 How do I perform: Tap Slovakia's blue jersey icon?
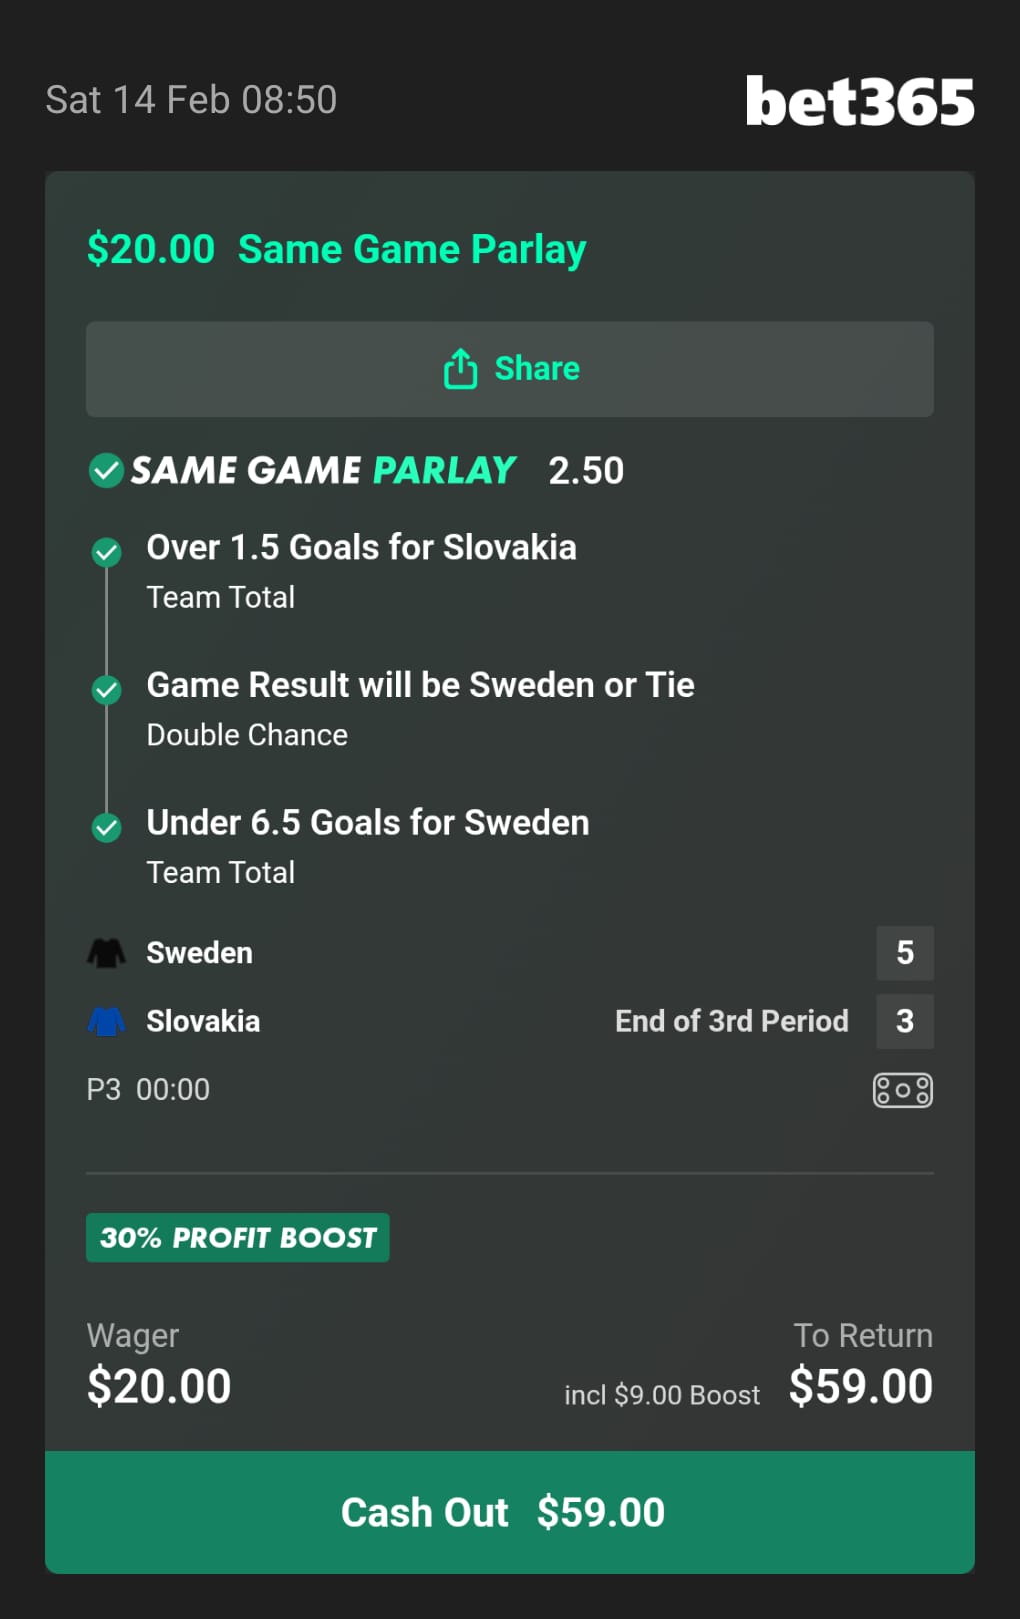(x=106, y=1021)
